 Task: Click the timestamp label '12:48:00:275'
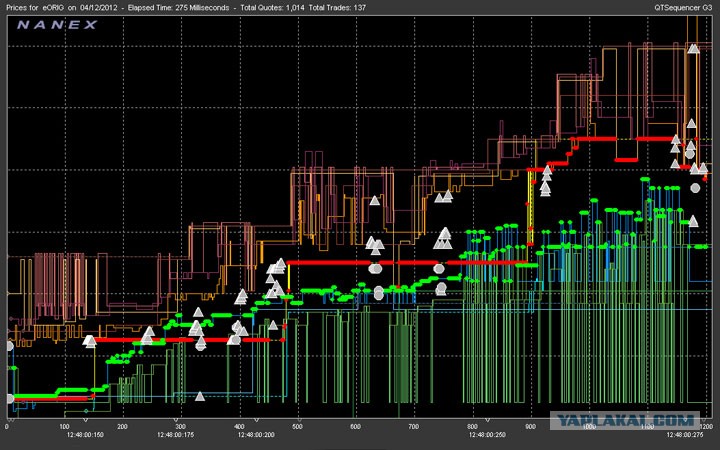click(685, 434)
